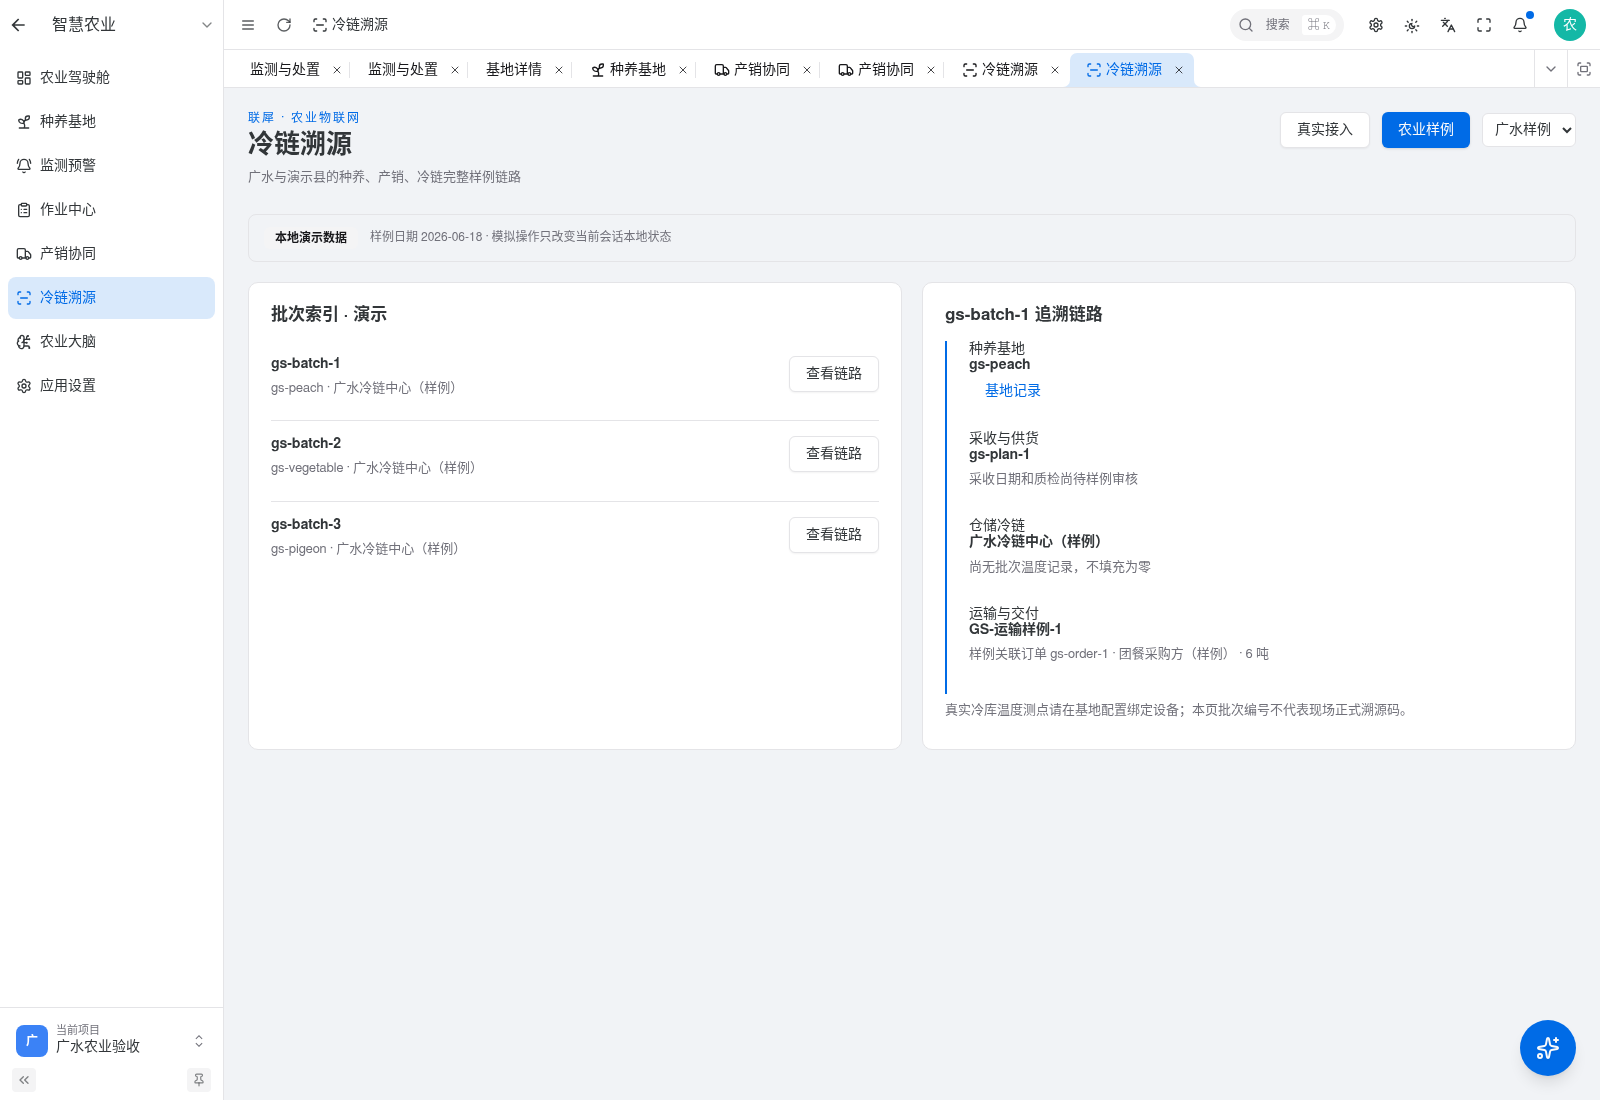Open user avatar 农
The height and width of the screenshot is (1100, 1600).
tap(1570, 25)
